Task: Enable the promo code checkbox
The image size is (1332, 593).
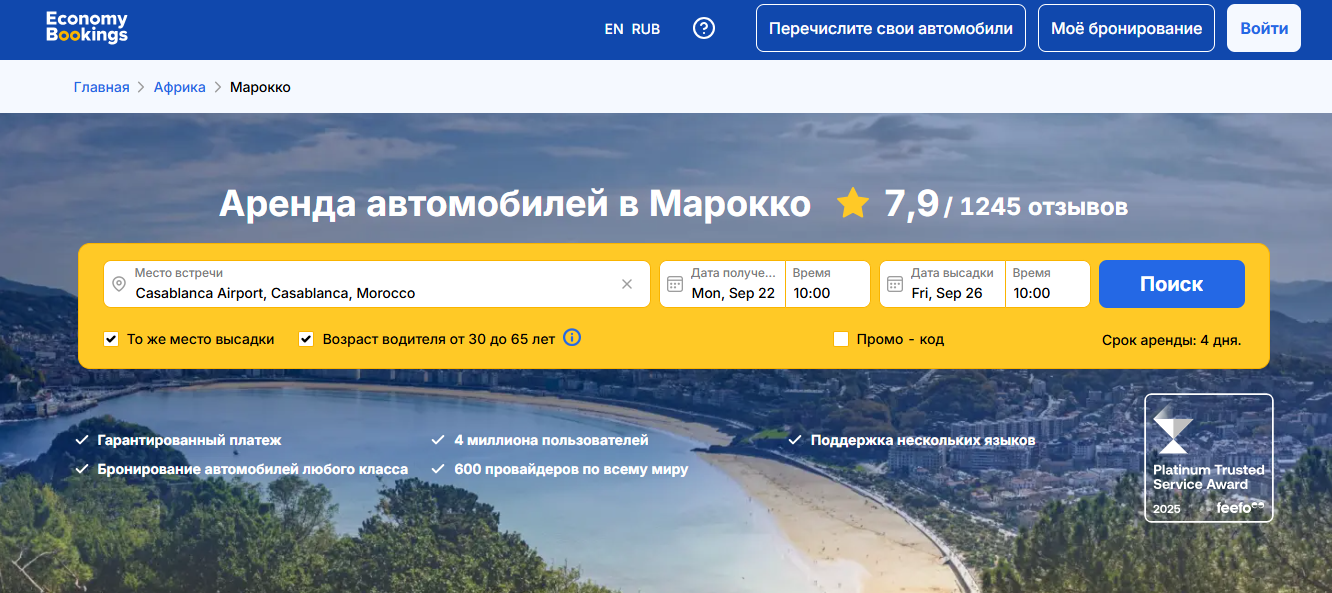Action: (841, 339)
